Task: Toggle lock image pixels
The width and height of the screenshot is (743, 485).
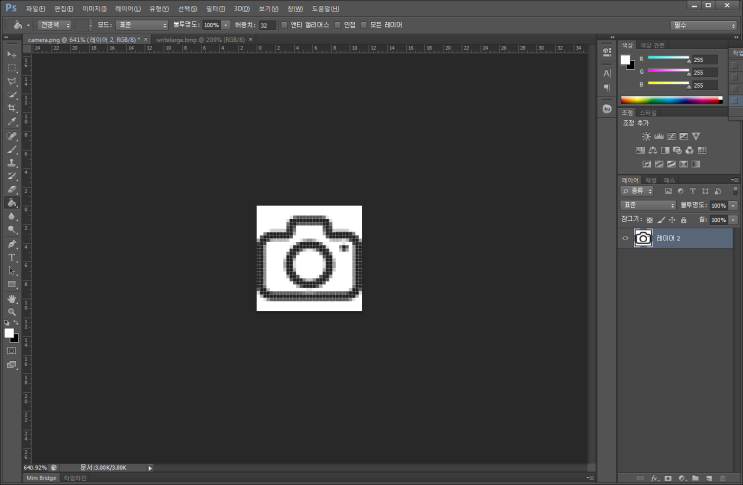Action: (661, 220)
